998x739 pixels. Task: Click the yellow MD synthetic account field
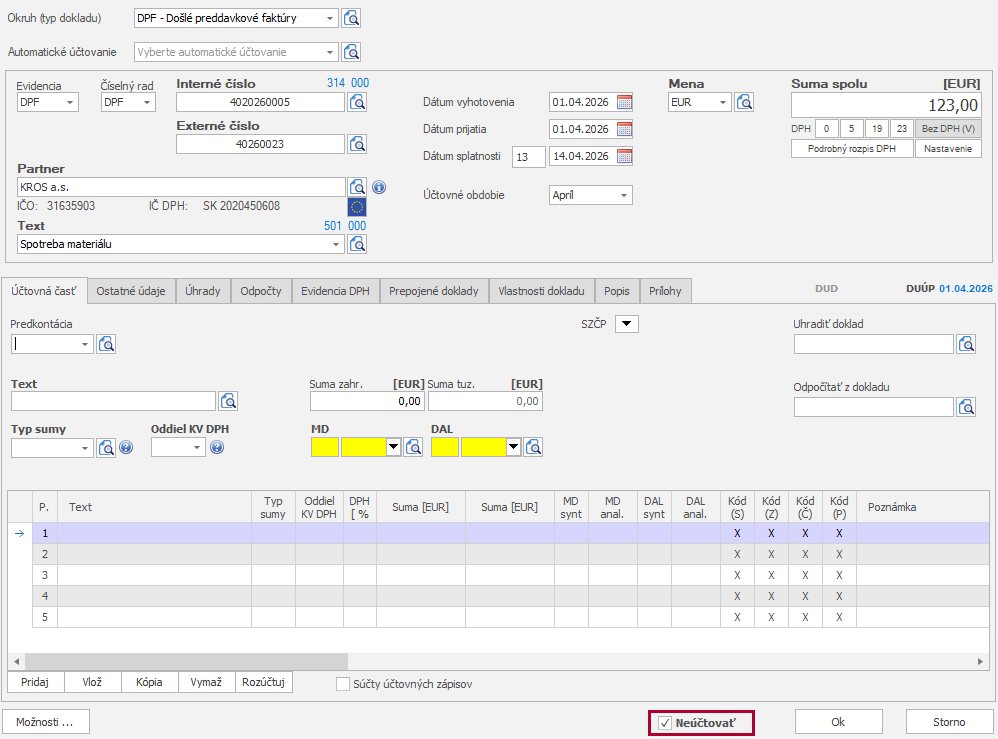(x=325, y=447)
